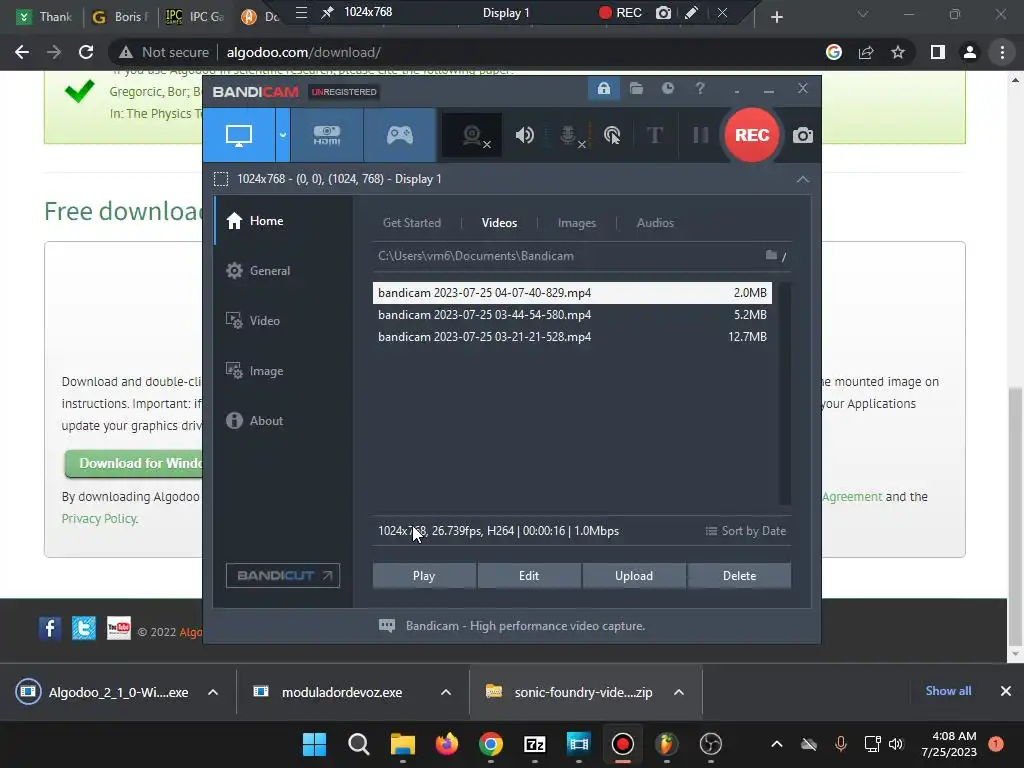This screenshot has height=768, width=1024.
Task: Select Bandicam screen recording mode
Action: coord(239,135)
